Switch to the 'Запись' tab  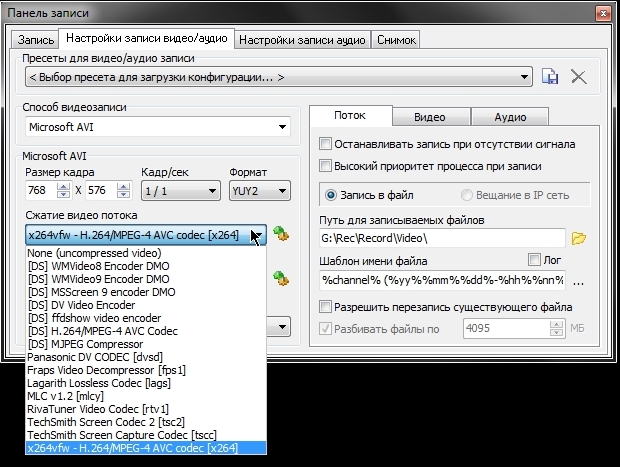tap(36, 40)
